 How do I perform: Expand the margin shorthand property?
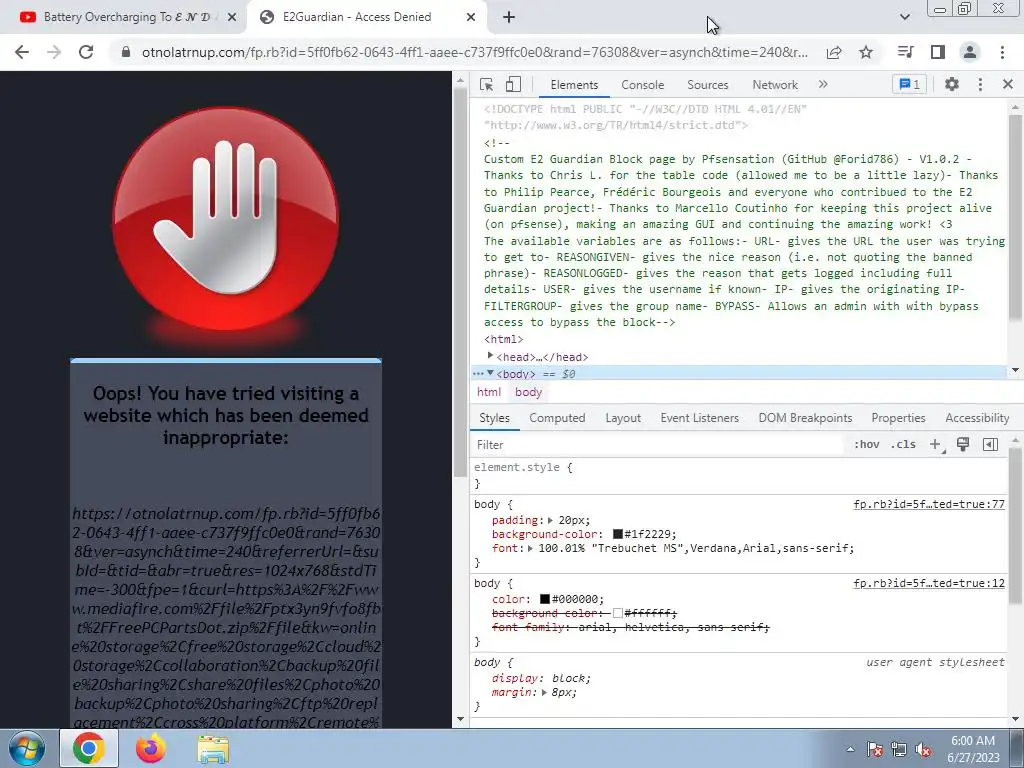(x=543, y=693)
